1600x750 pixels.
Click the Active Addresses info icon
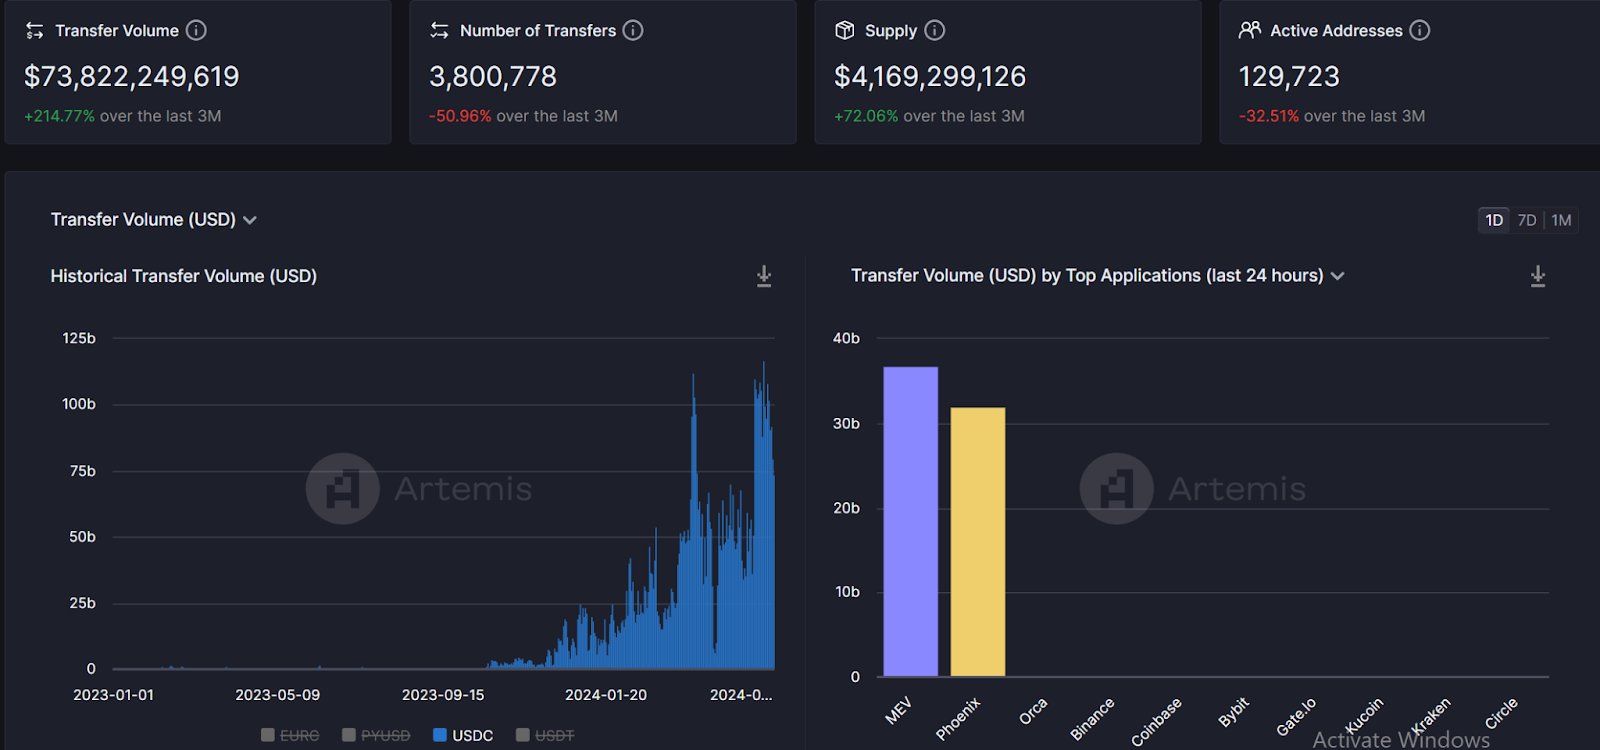(x=1420, y=30)
